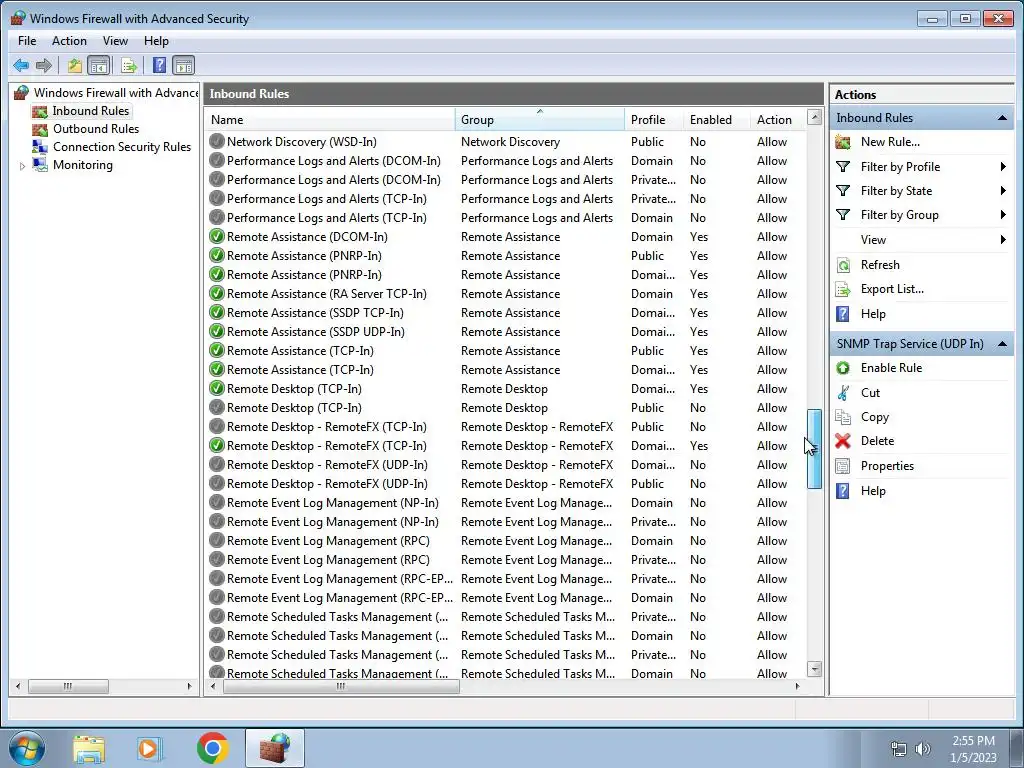
Task: Sort by the Group column header
Action: point(539,120)
